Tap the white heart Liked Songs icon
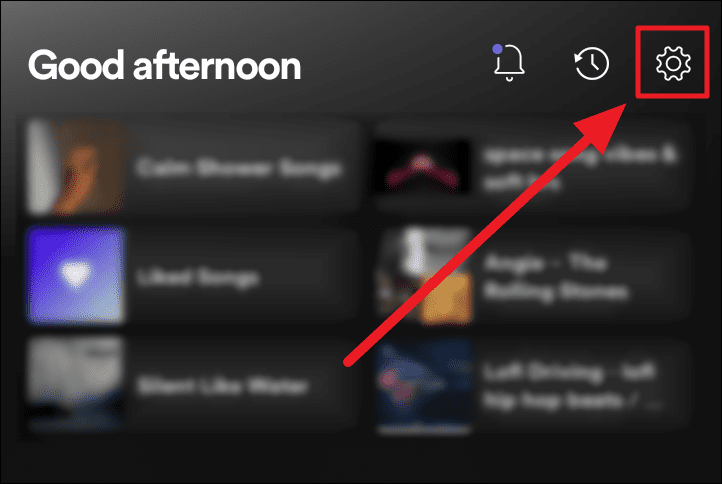This screenshot has width=722, height=484. (76, 274)
